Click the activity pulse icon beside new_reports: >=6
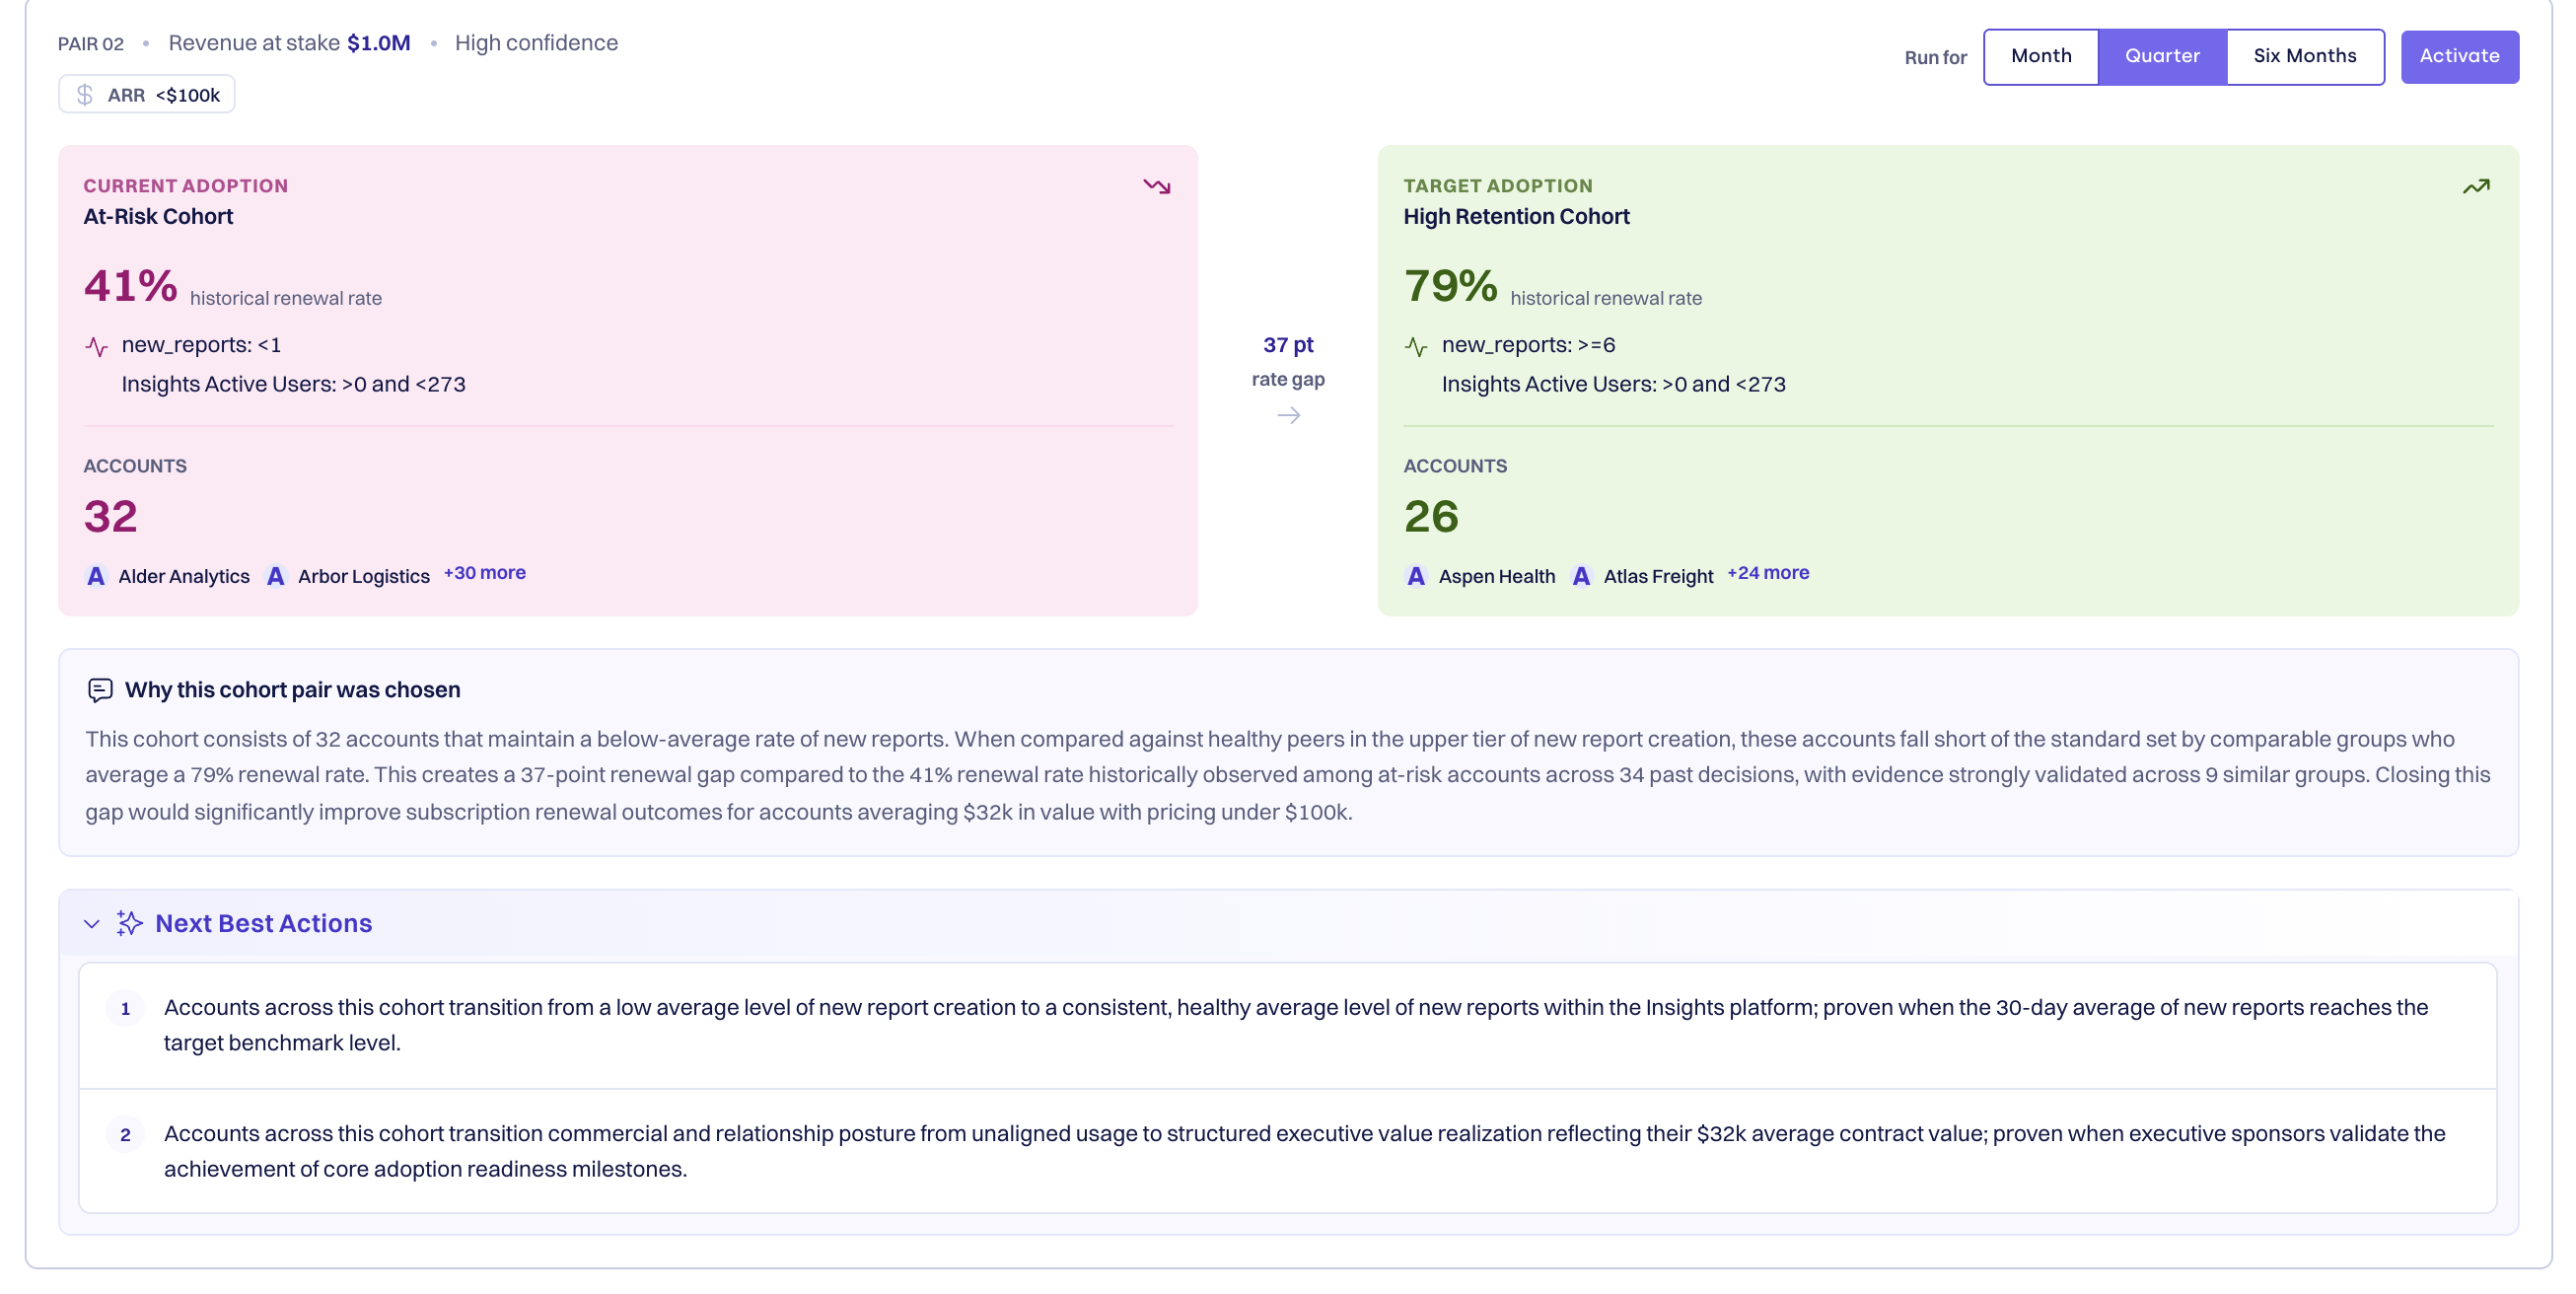Screen dimensions: 2576x1294 (1416, 347)
